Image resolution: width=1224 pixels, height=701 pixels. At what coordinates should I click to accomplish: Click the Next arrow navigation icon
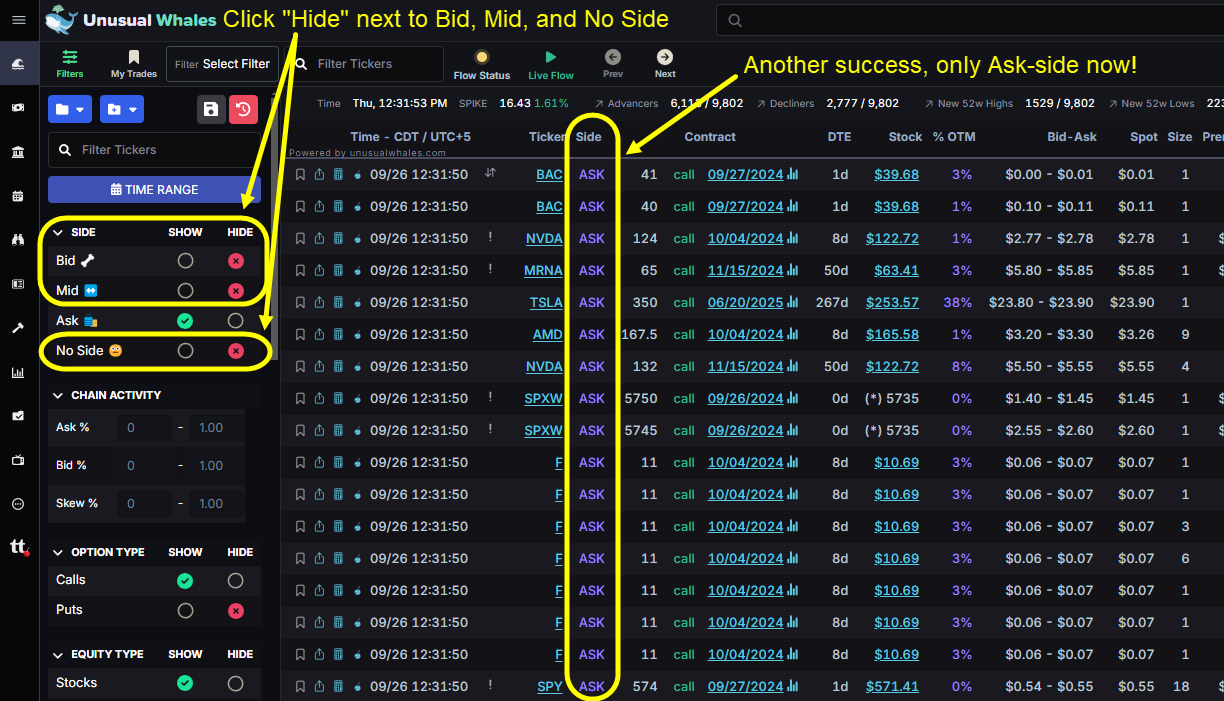pos(664,57)
